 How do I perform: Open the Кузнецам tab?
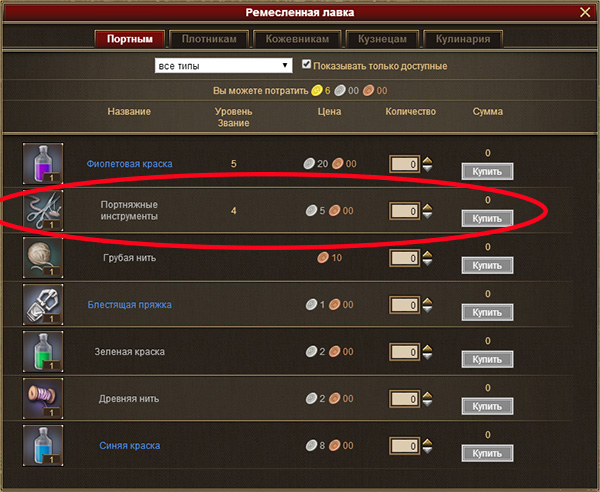tap(382, 39)
